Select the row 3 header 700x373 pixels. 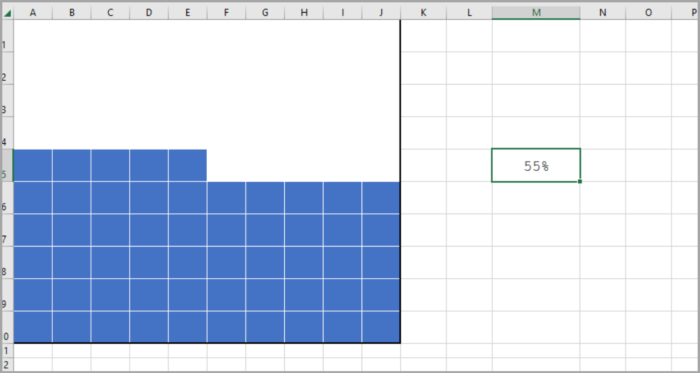click(x=7, y=100)
